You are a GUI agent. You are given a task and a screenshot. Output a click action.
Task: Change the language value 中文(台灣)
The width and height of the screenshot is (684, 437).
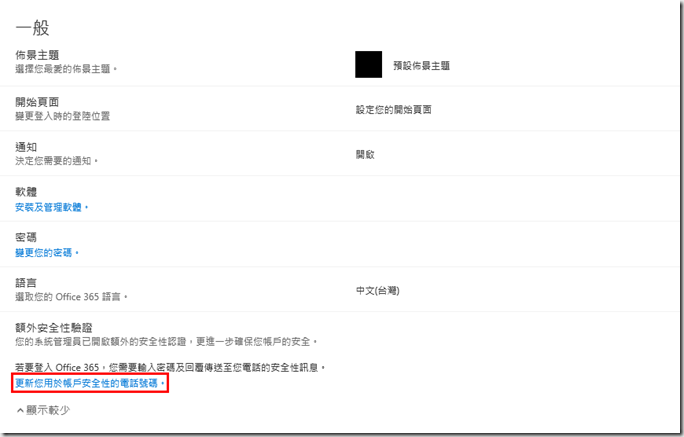[x=378, y=290]
